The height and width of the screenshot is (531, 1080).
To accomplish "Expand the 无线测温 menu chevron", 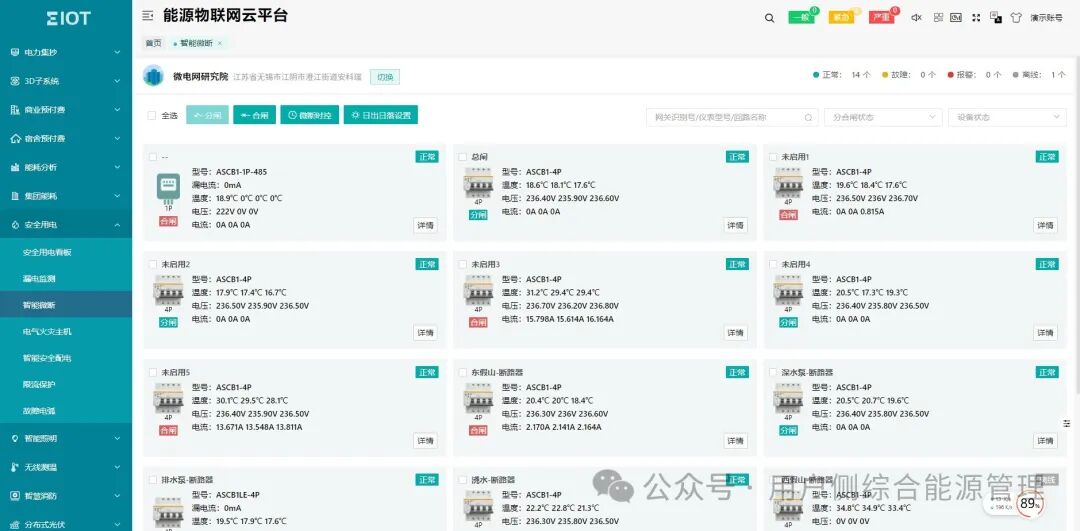I will pyautogui.click(x=117, y=467).
